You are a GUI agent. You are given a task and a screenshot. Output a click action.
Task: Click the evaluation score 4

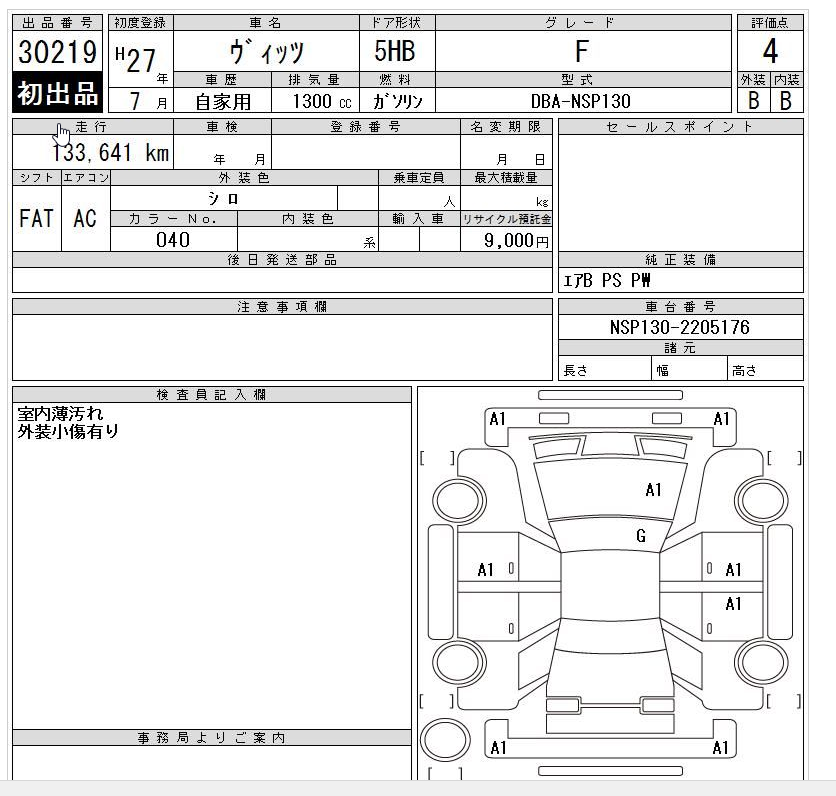coord(770,51)
